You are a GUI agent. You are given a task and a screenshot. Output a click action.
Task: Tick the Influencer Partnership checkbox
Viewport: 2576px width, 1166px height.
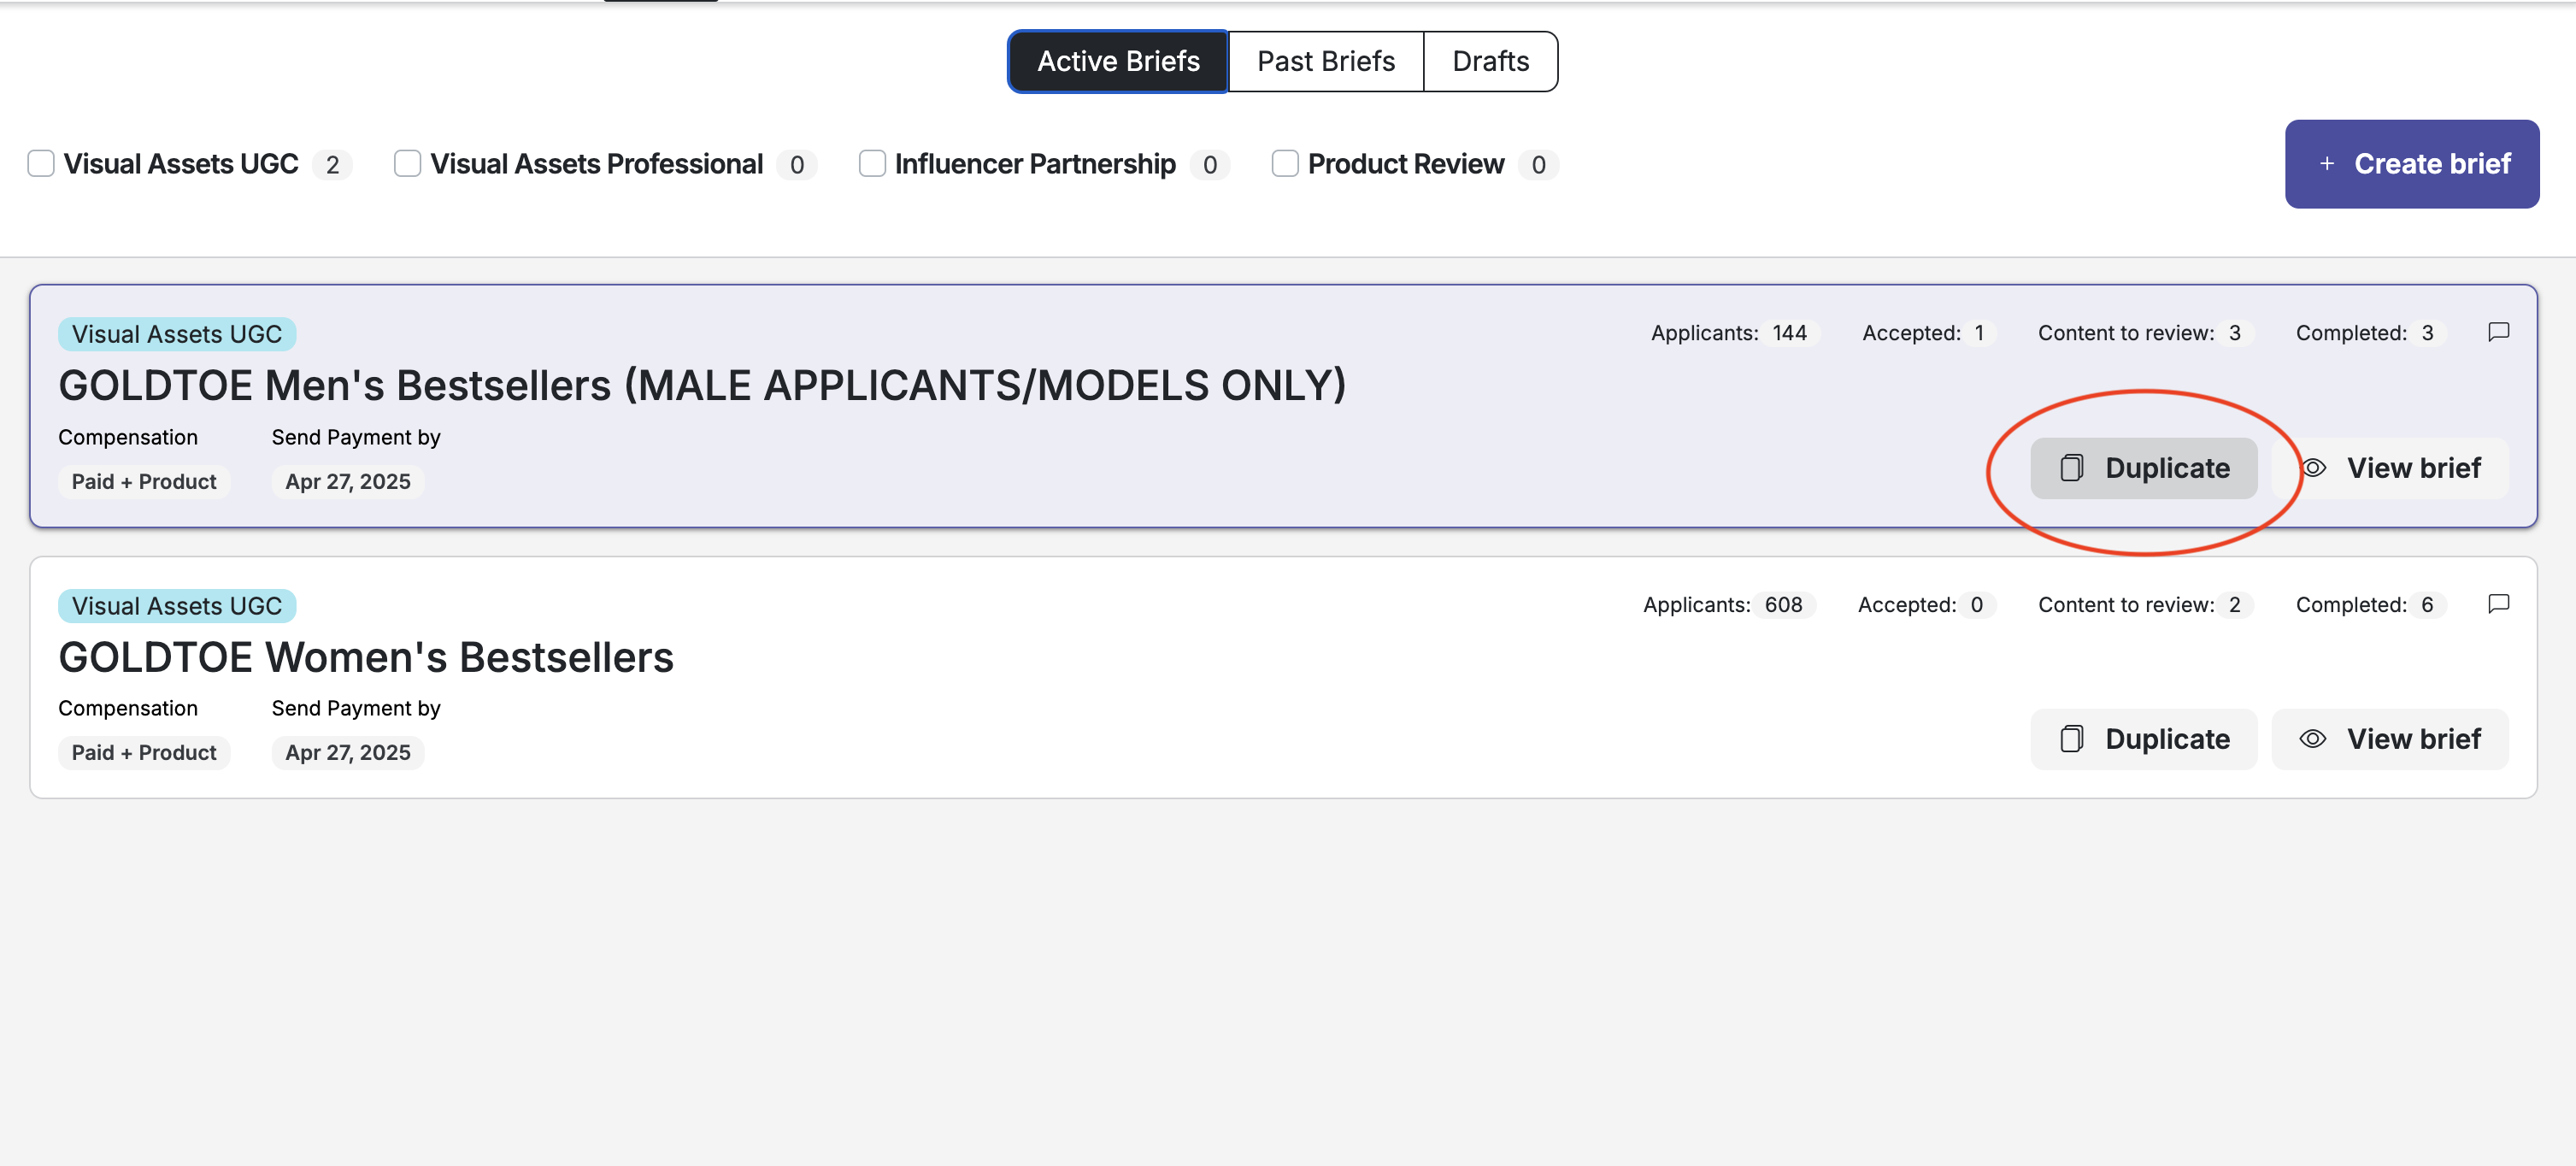click(x=872, y=164)
